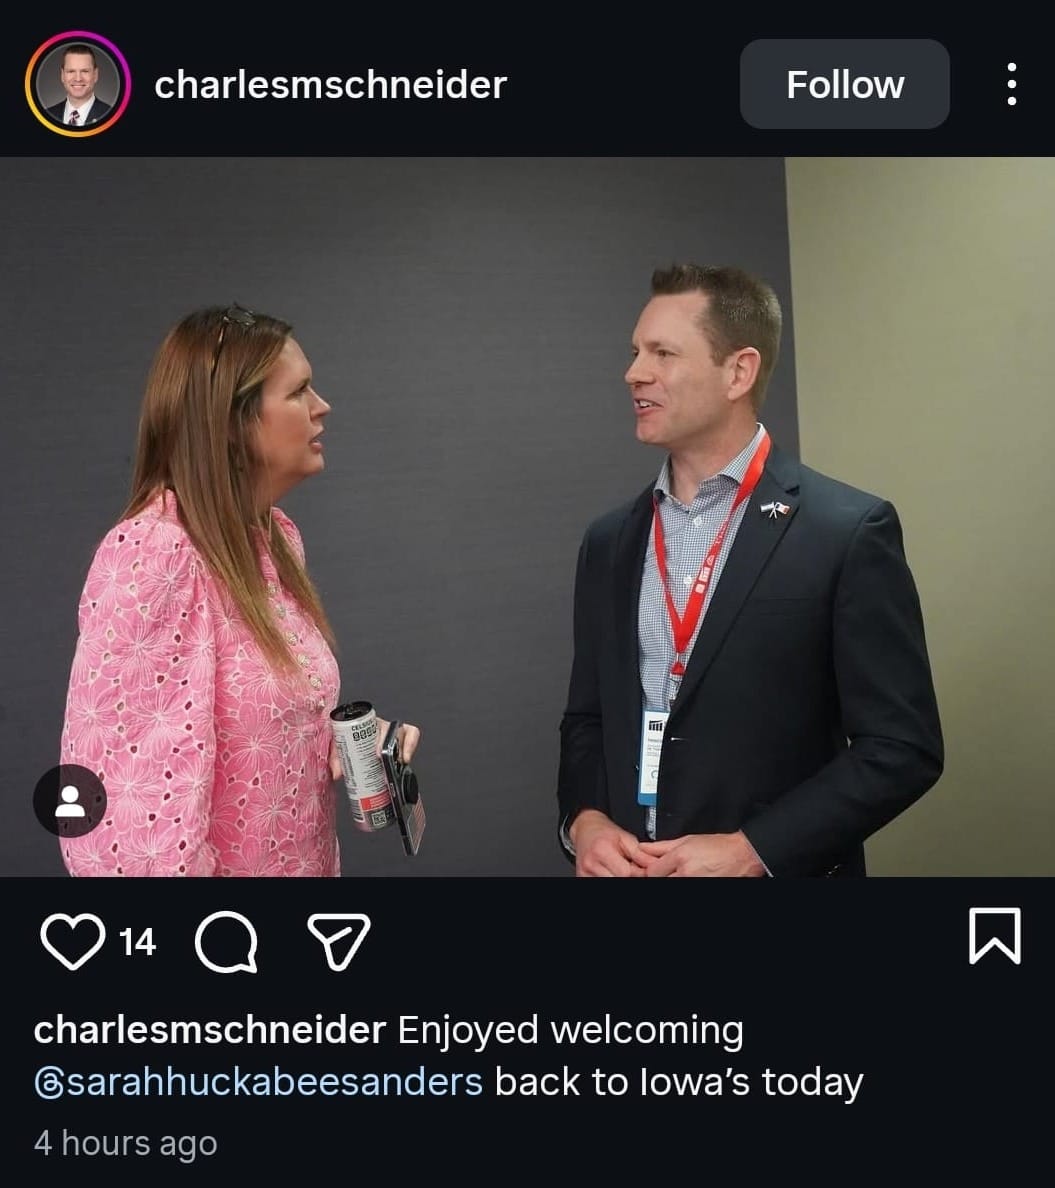Image resolution: width=1055 pixels, height=1188 pixels.
Task: Click the flag lapel pin on the blazer
Action: pyautogui.click(x=775, y=509)
